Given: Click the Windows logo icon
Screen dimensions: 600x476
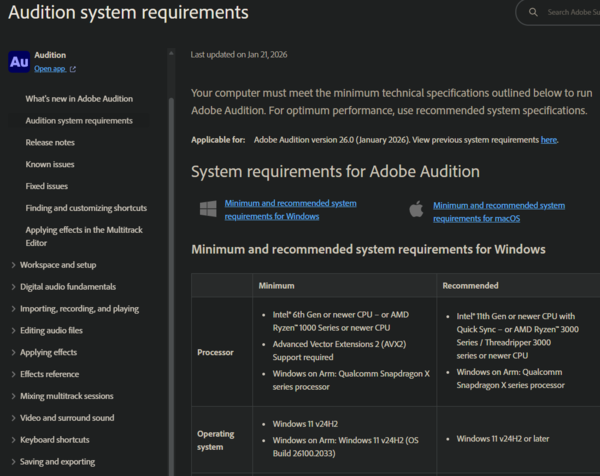Looking at the screenshot, I should click(x=208, y=209).
